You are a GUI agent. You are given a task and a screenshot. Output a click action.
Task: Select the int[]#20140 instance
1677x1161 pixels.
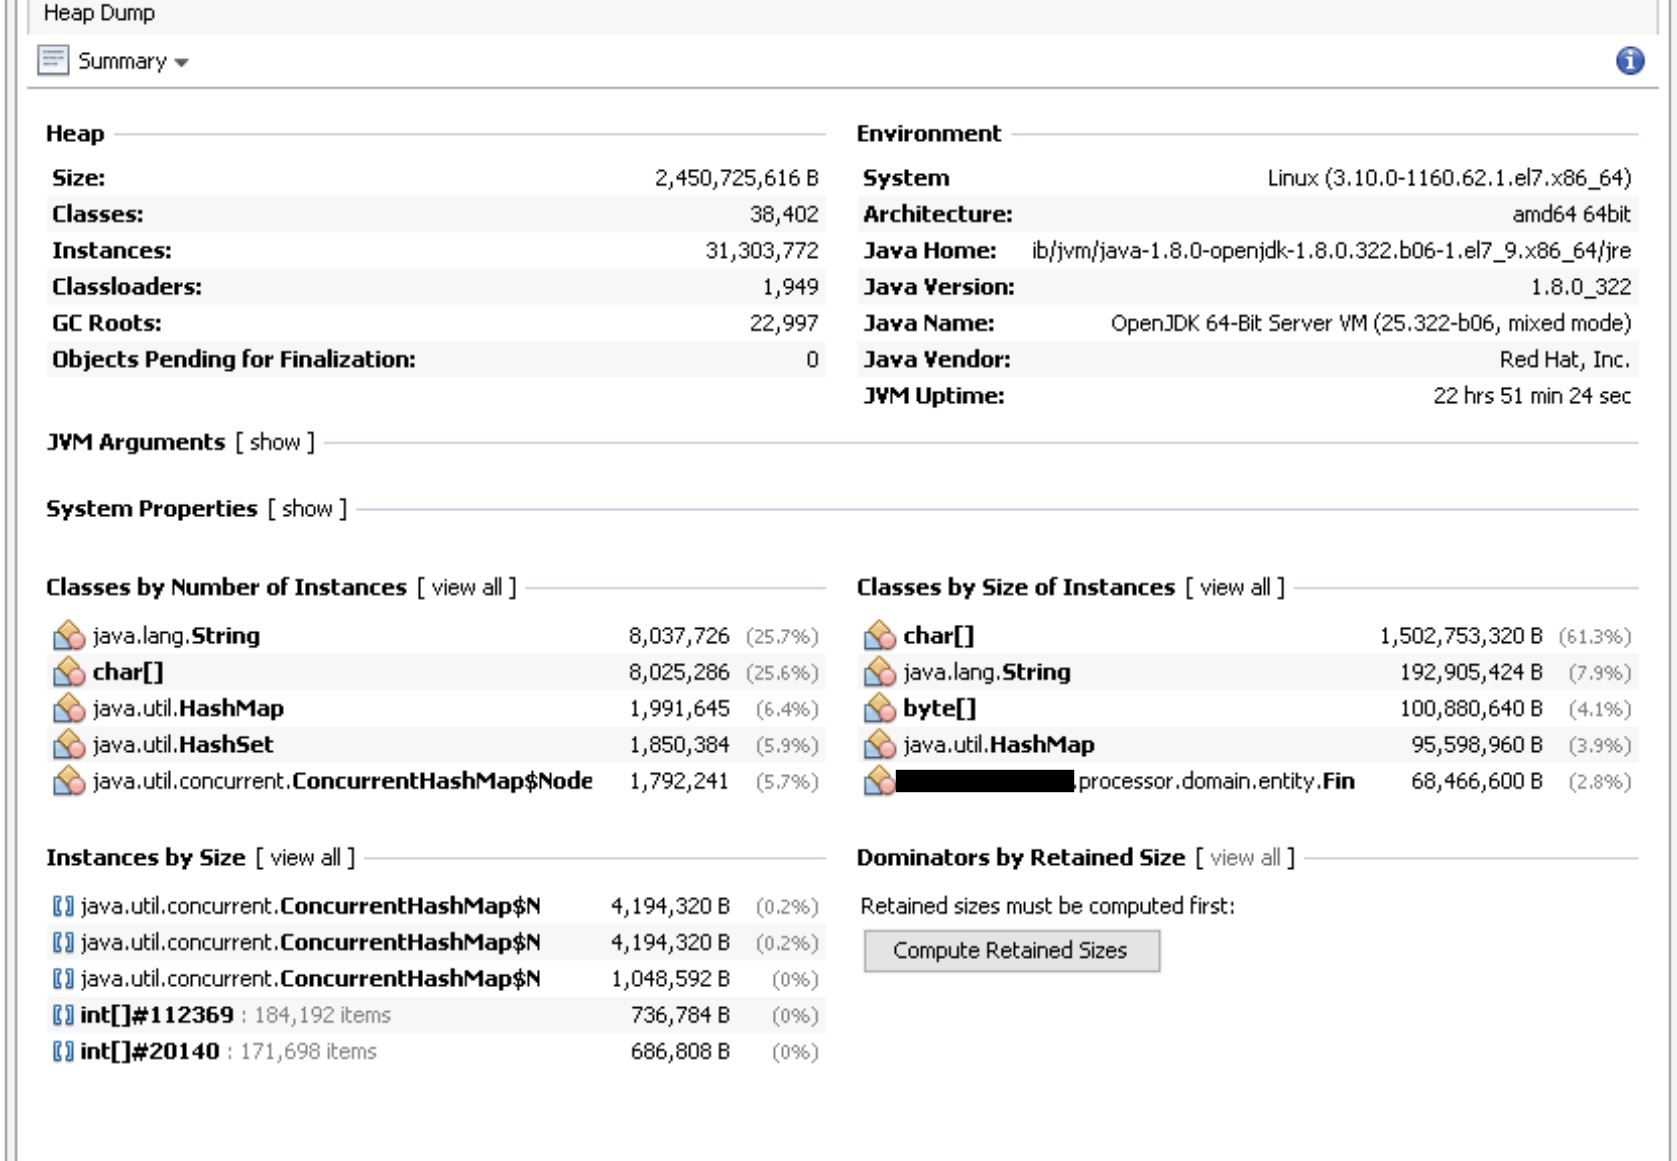click(150, 1052)
